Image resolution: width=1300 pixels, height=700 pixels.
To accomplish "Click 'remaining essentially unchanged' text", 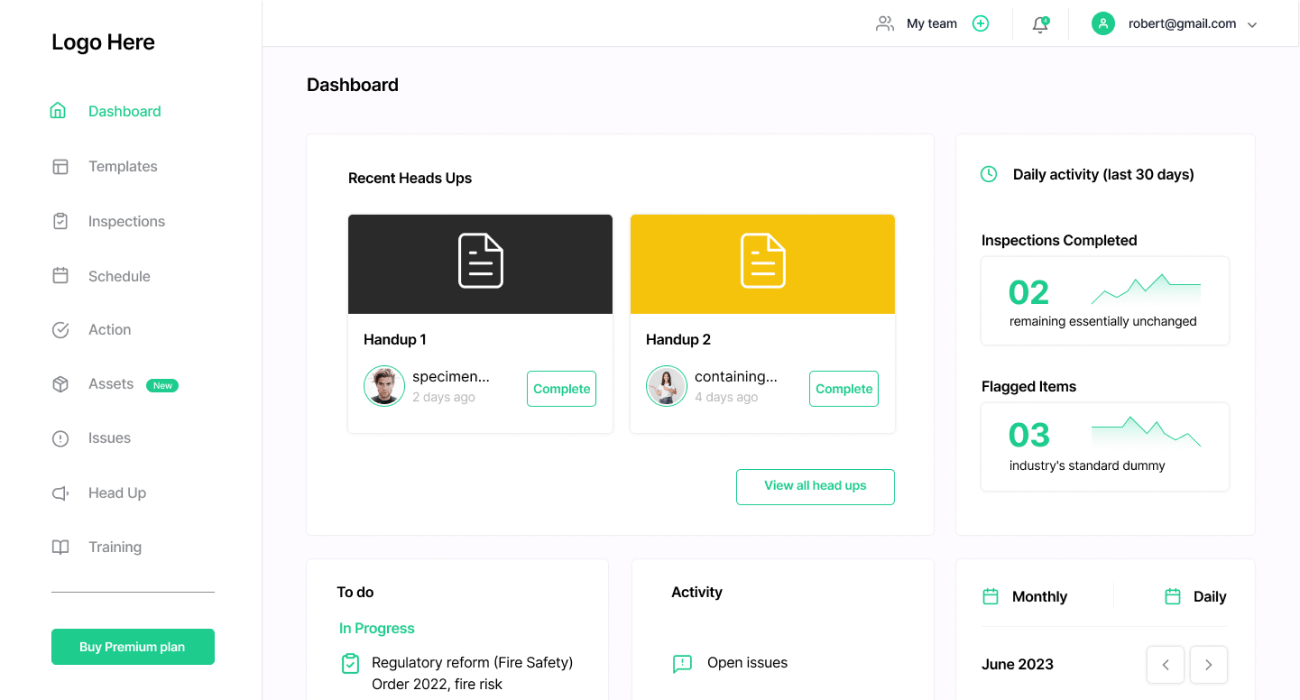I will pyautogui.click(x=1103, y=321).
